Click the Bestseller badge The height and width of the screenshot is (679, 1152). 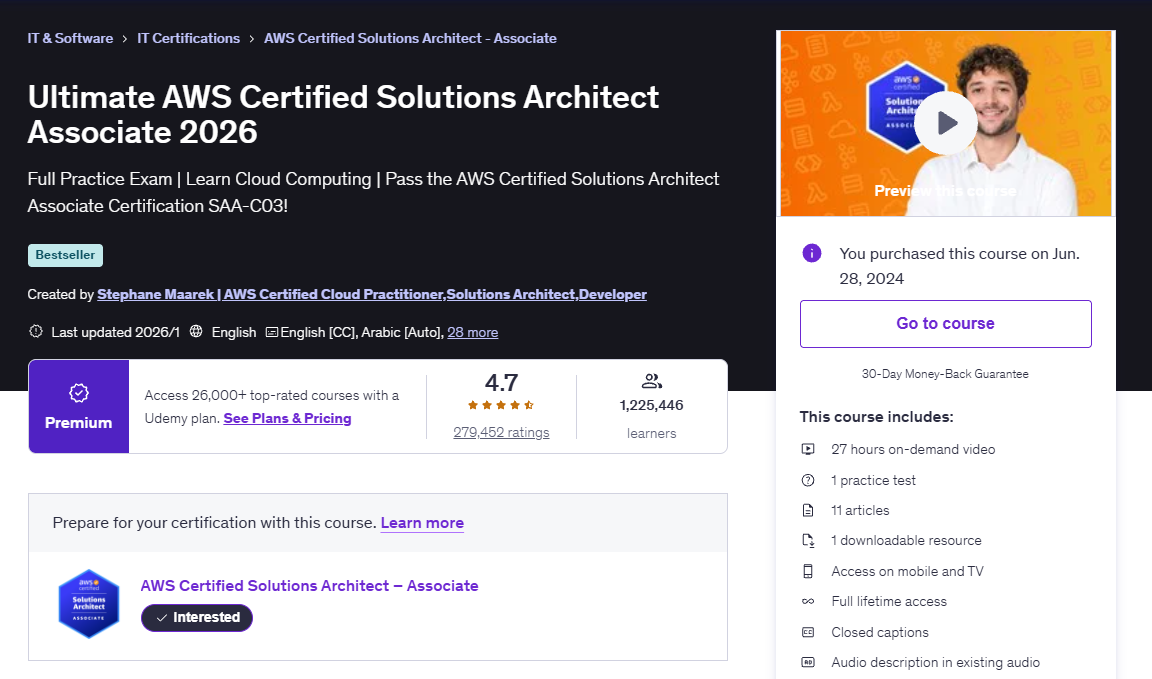[x=65, y=255]
